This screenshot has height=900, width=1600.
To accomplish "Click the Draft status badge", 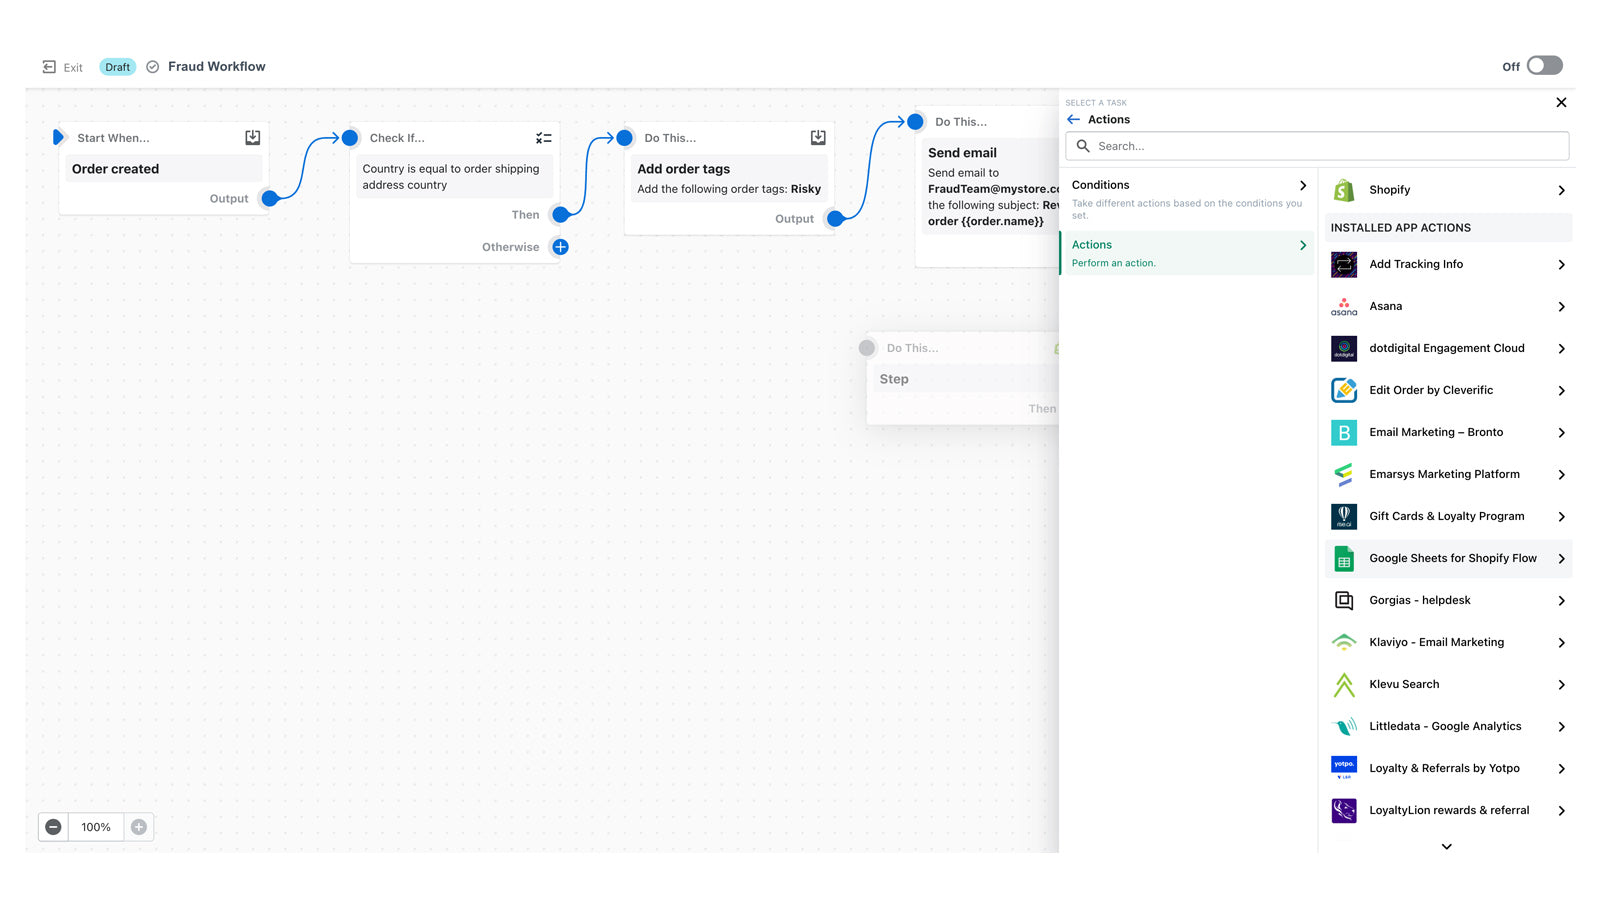I will click(117, 66).
